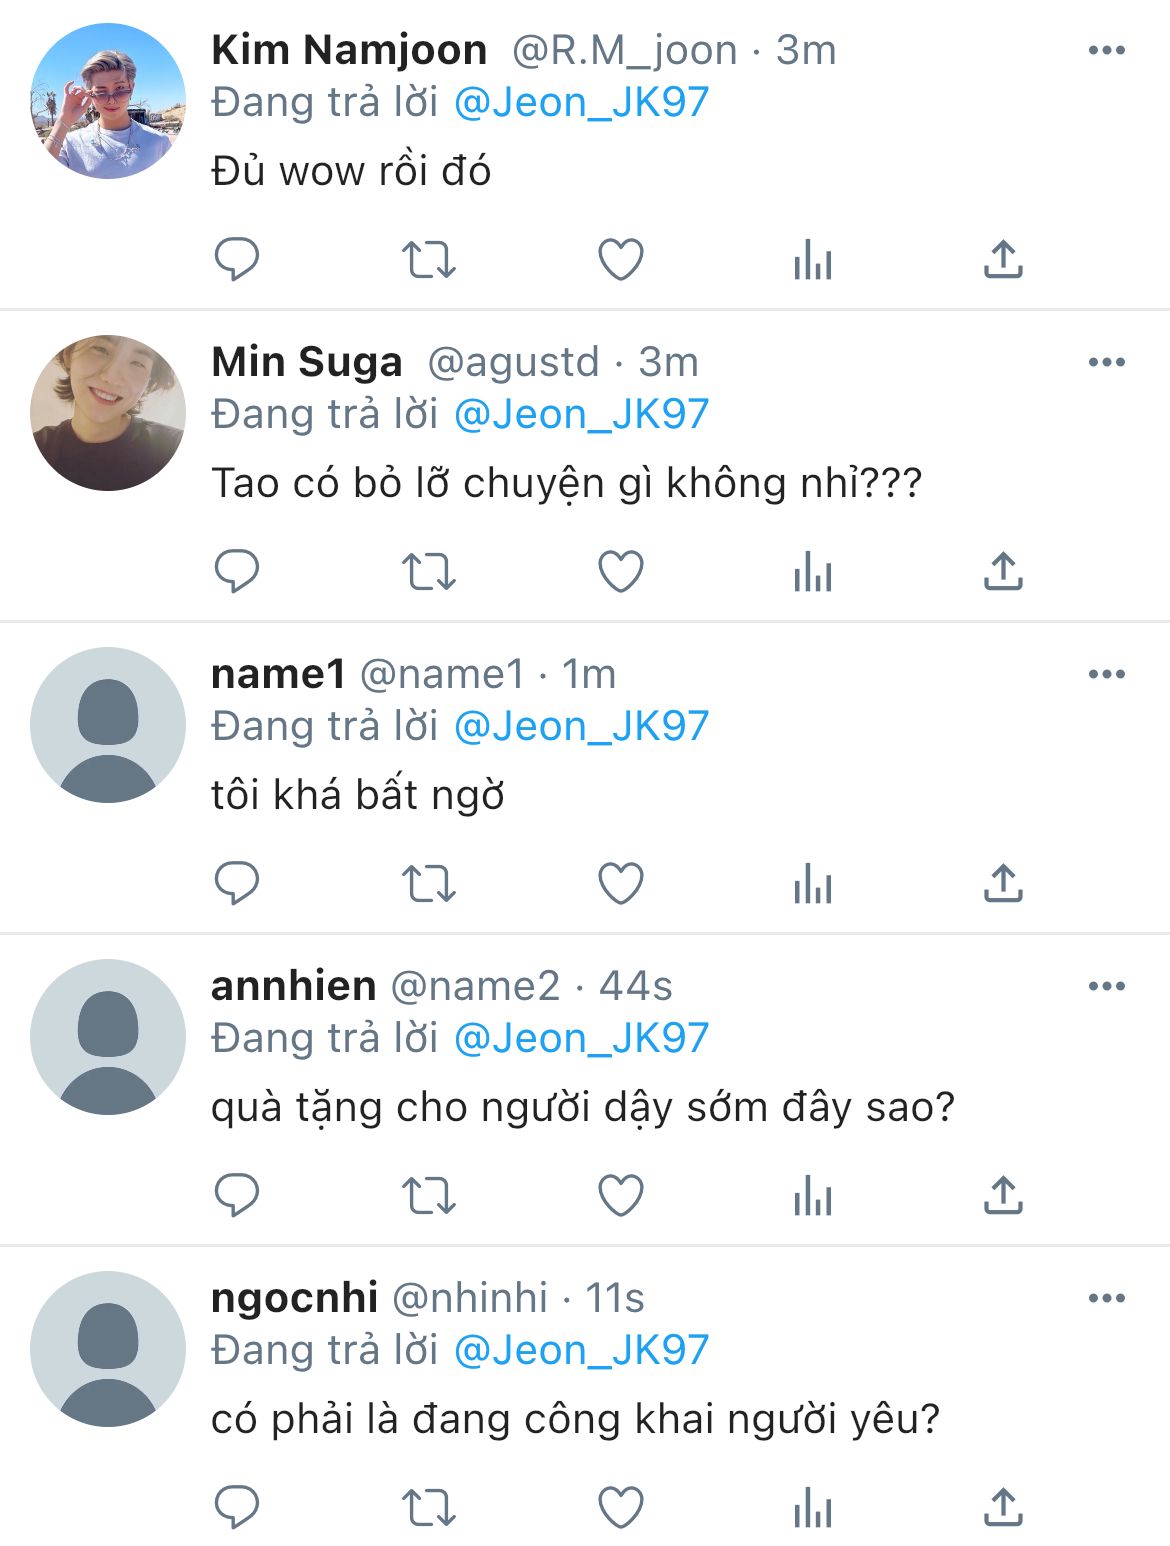The image size is (1170, 1546).
Task: Retweet Min Suga's reply
Action: point(428,572)
